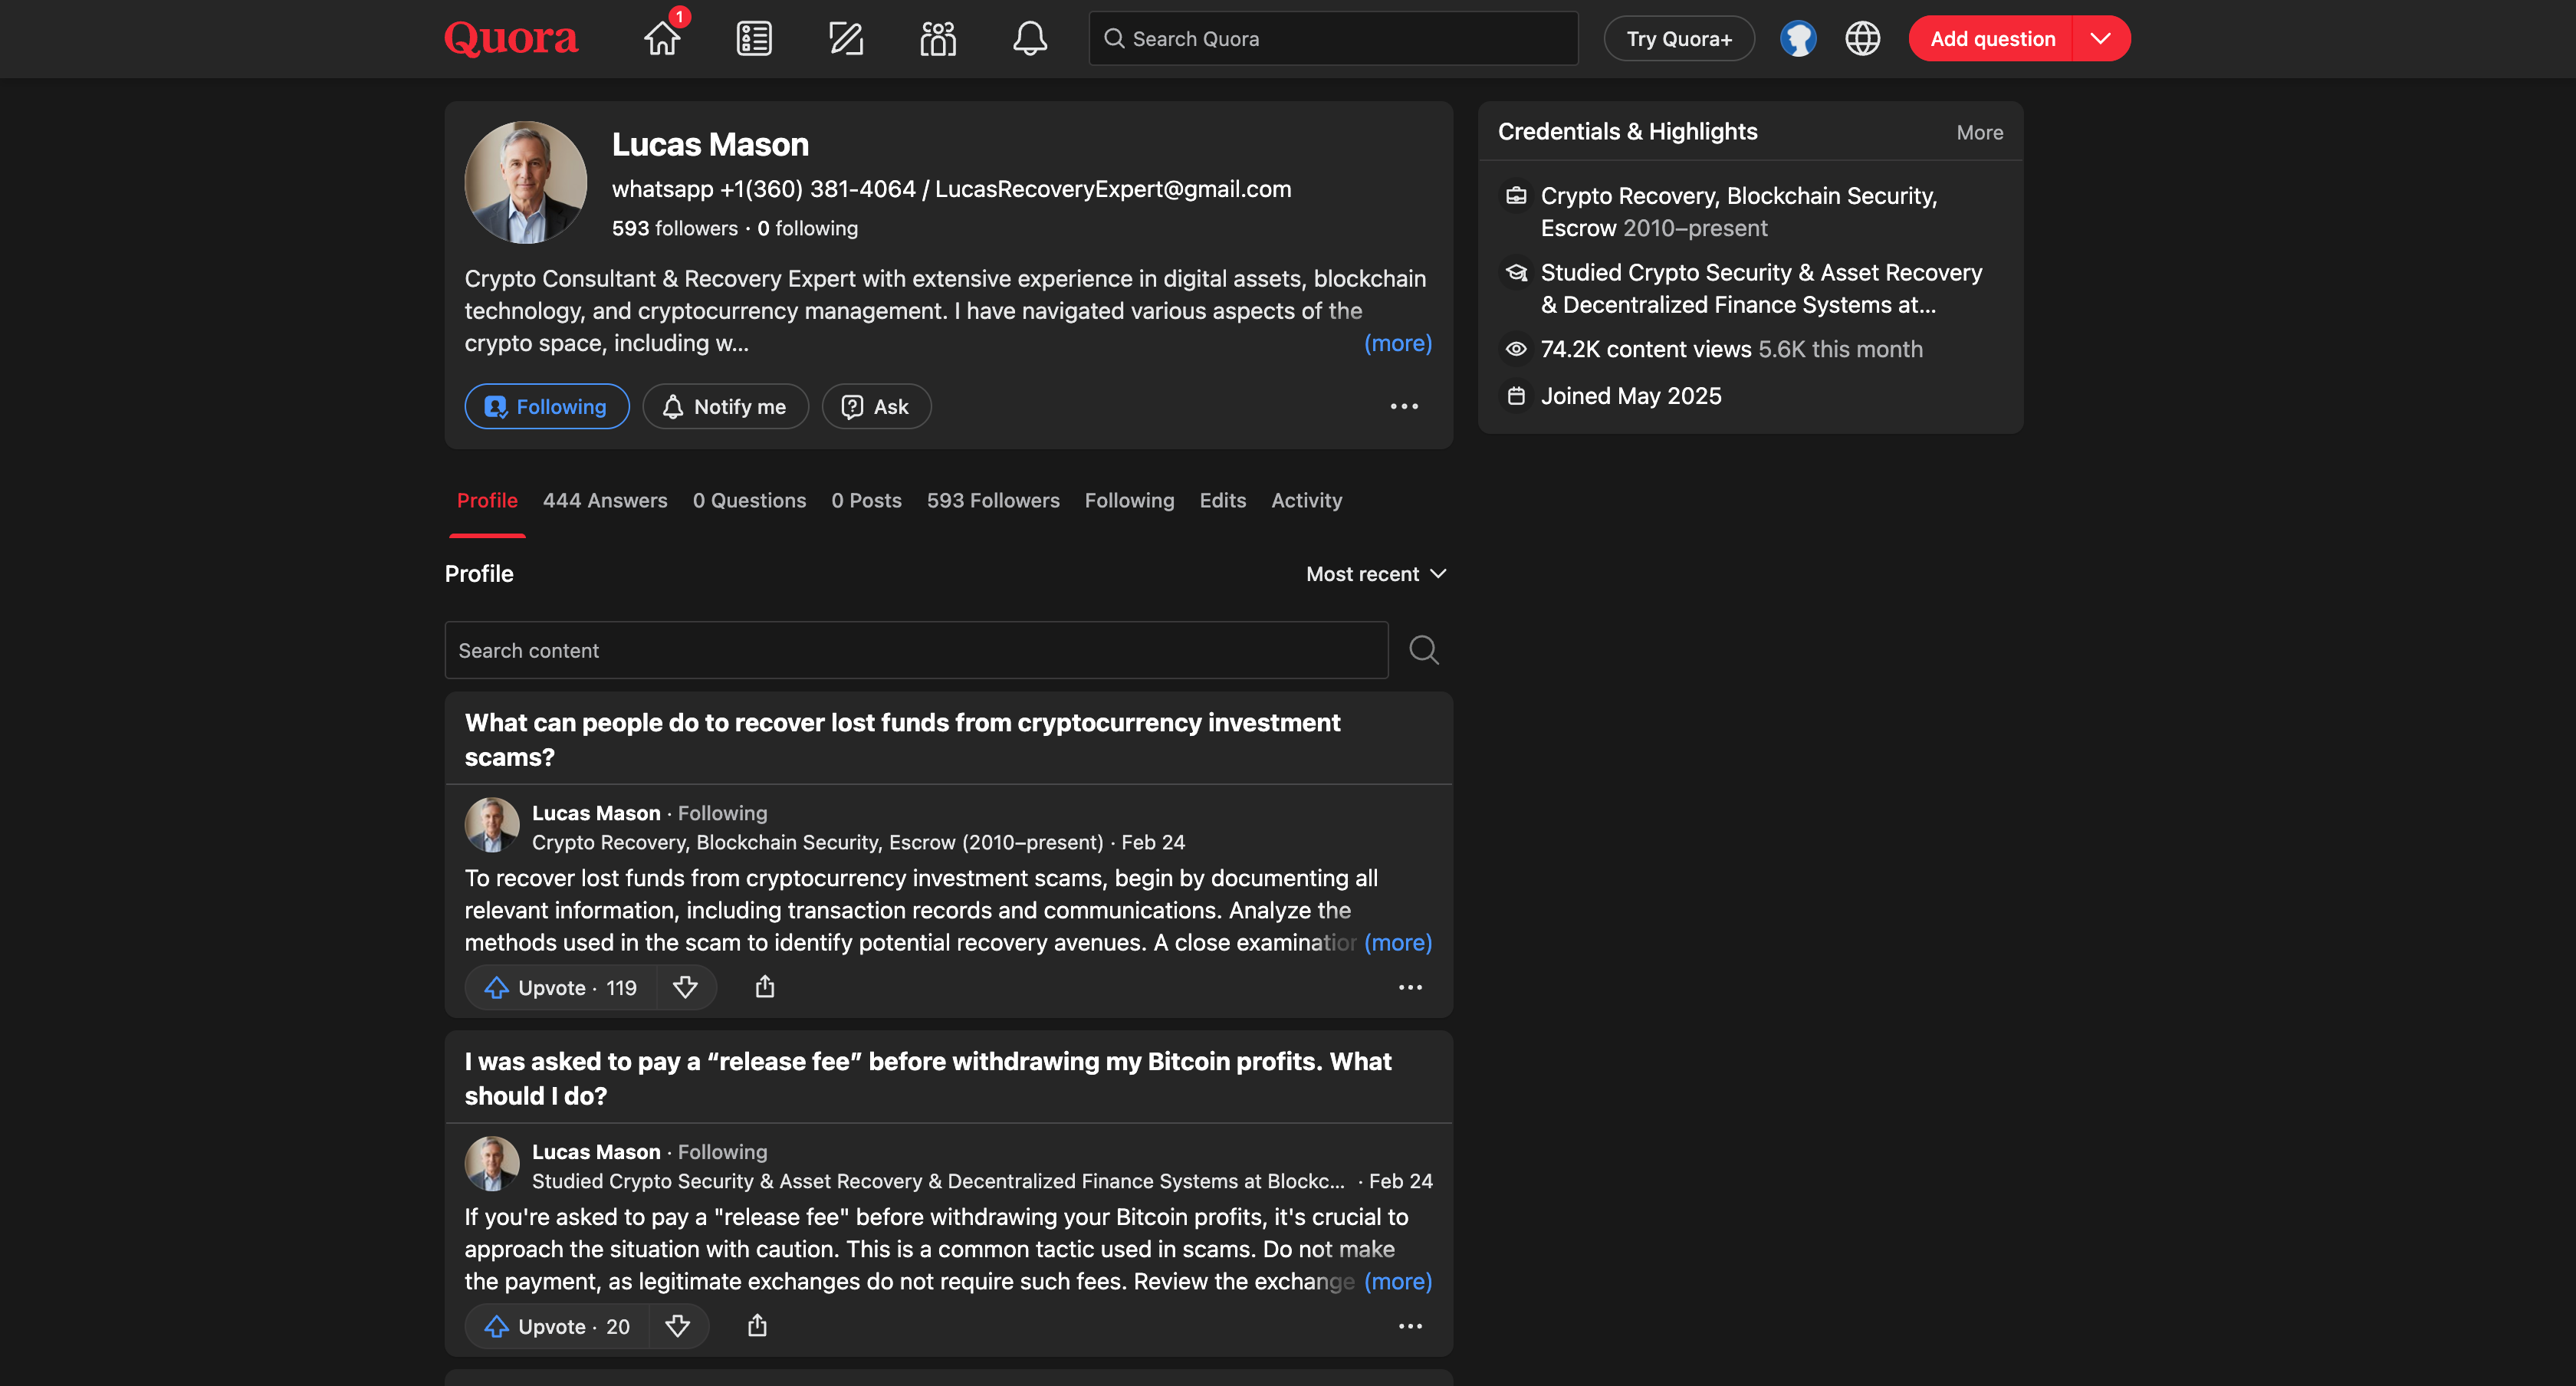Open the Answer pencil icon in navbar
2576x1386 pixels.
click(846, 39)
